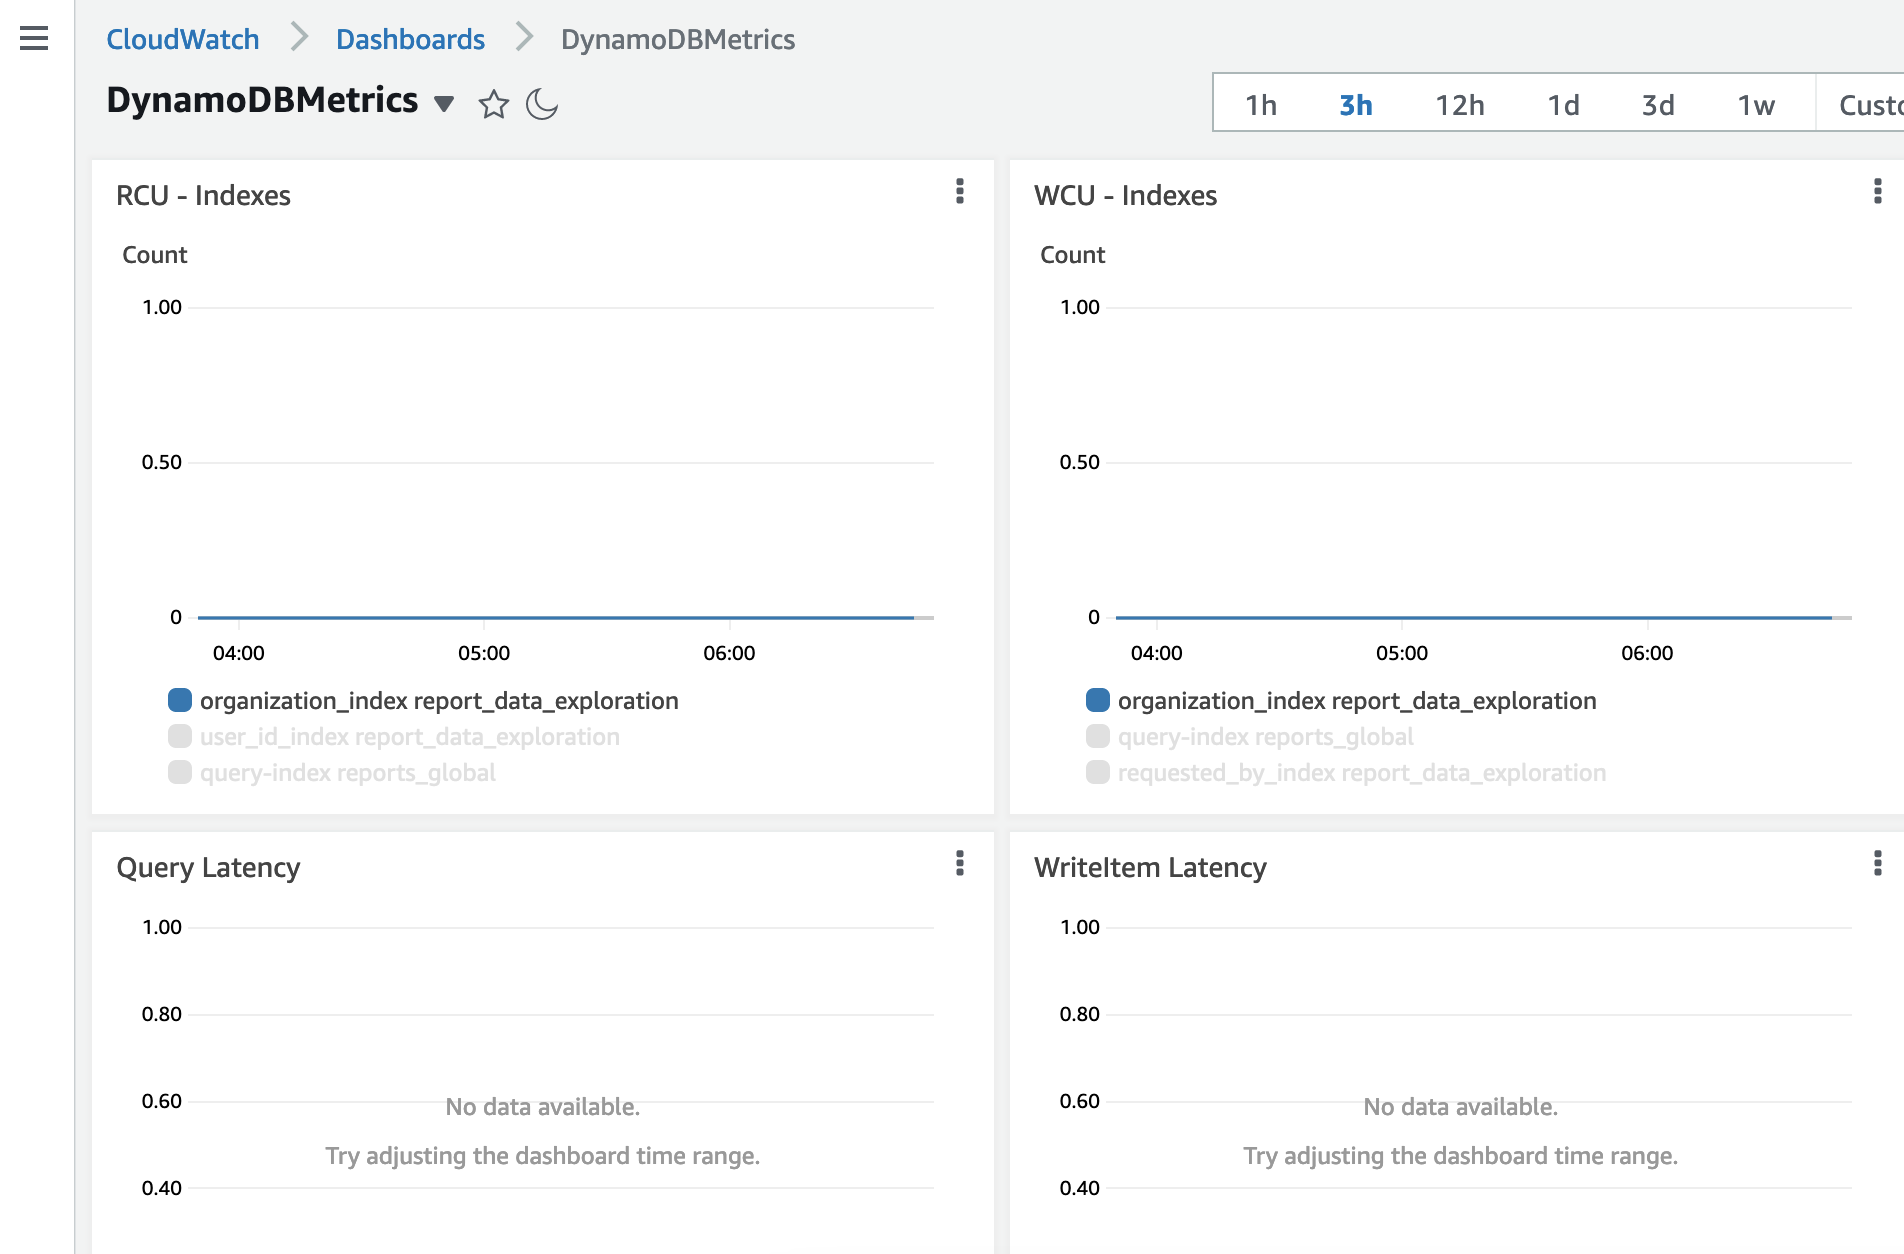Go to the CloudWatch breadcrumb link
Image resolution: width=1904 pixels, height=1254 pixels.
(x=183, y=39)
